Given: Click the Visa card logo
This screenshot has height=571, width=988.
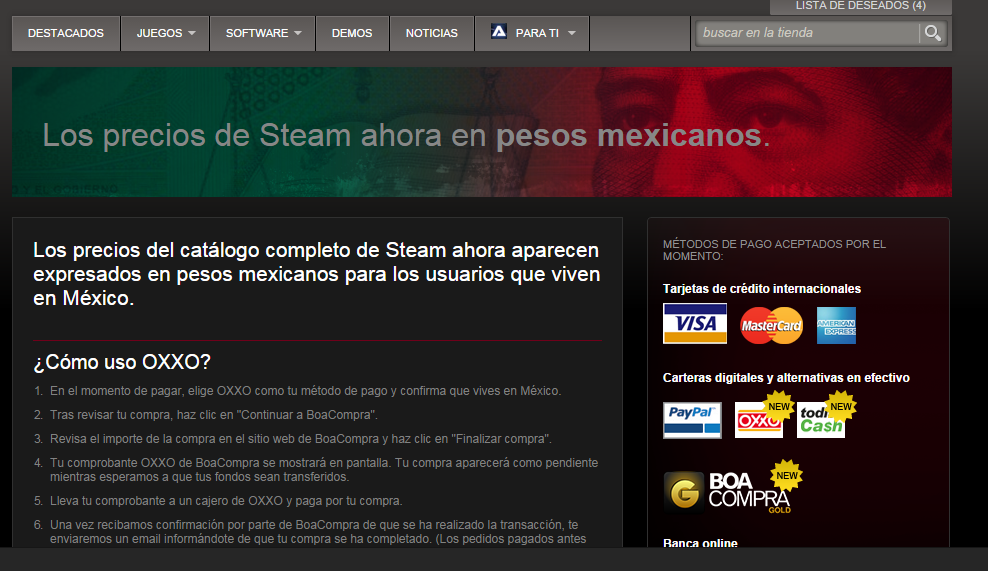Looking at the screenshot, I should click(x=695, y=324).
